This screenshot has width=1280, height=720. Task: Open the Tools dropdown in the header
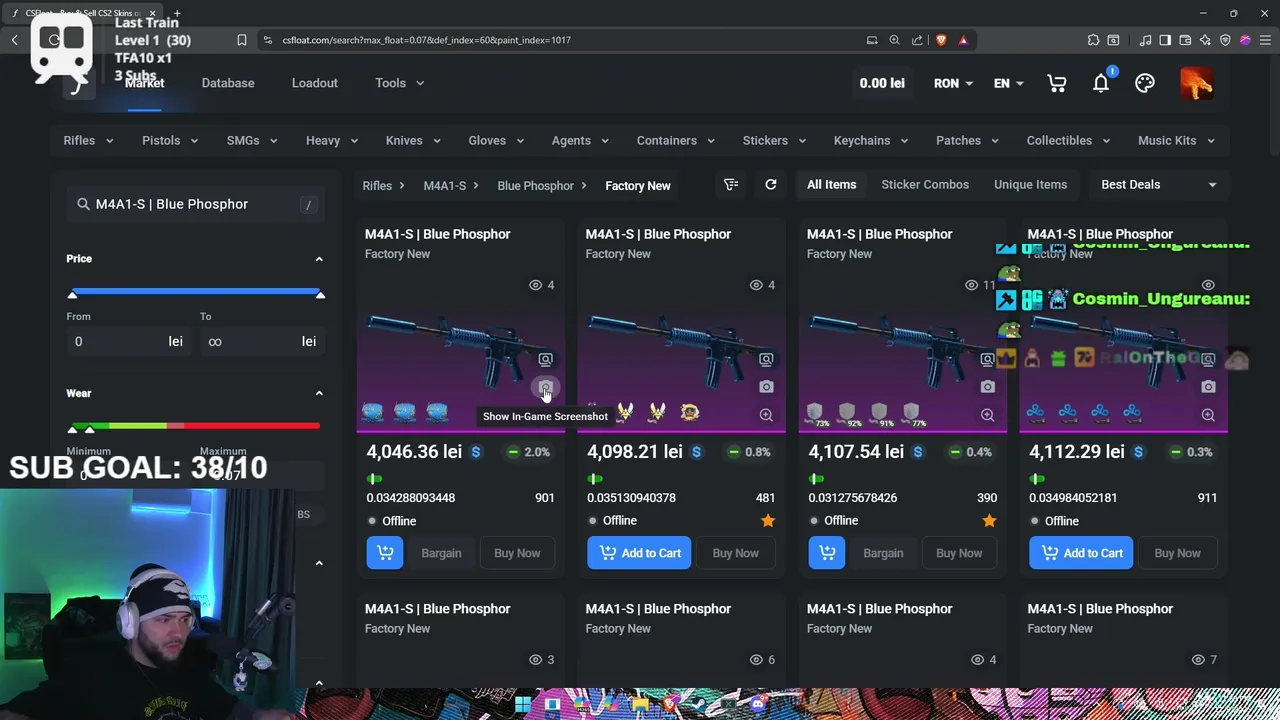[400, 83]
